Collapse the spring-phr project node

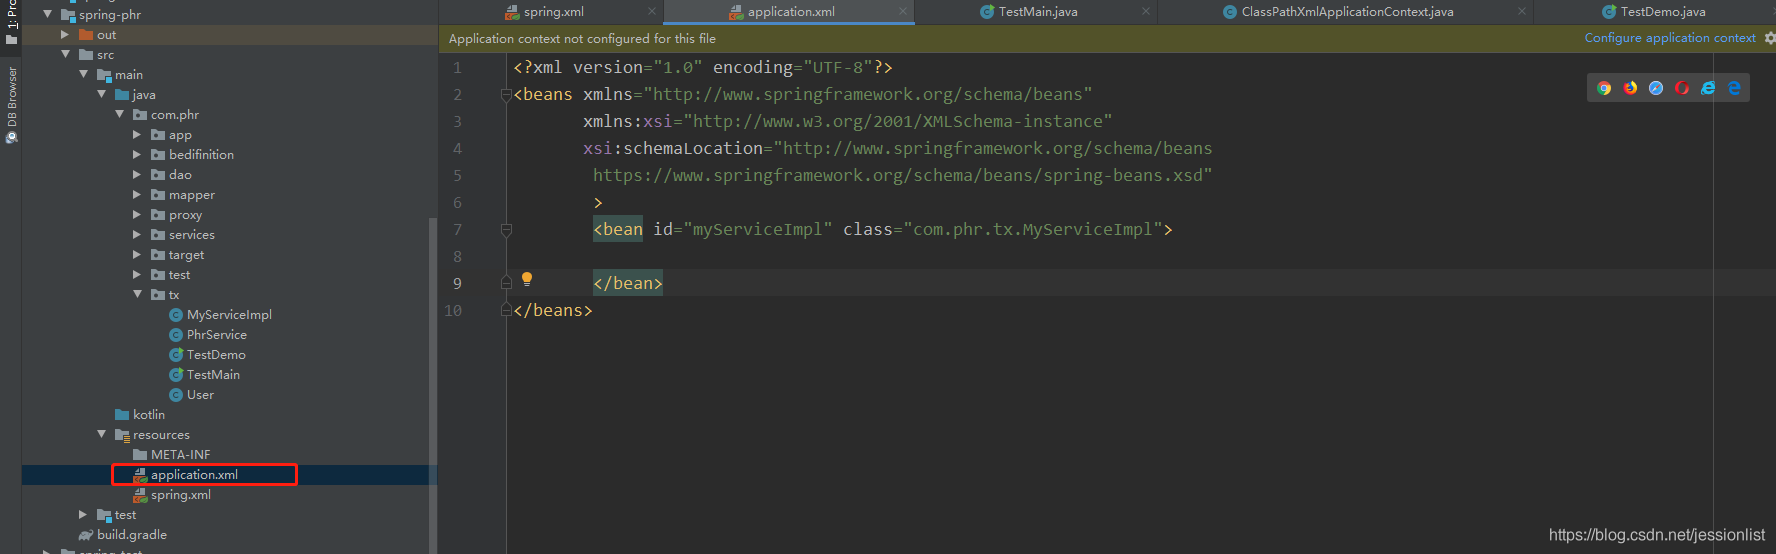47,15
